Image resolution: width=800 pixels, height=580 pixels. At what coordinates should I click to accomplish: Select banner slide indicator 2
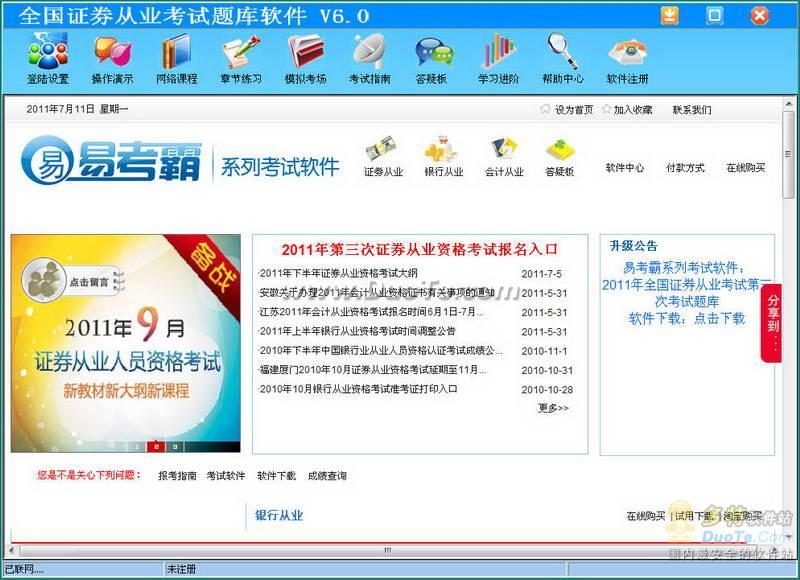pos(156,446)
